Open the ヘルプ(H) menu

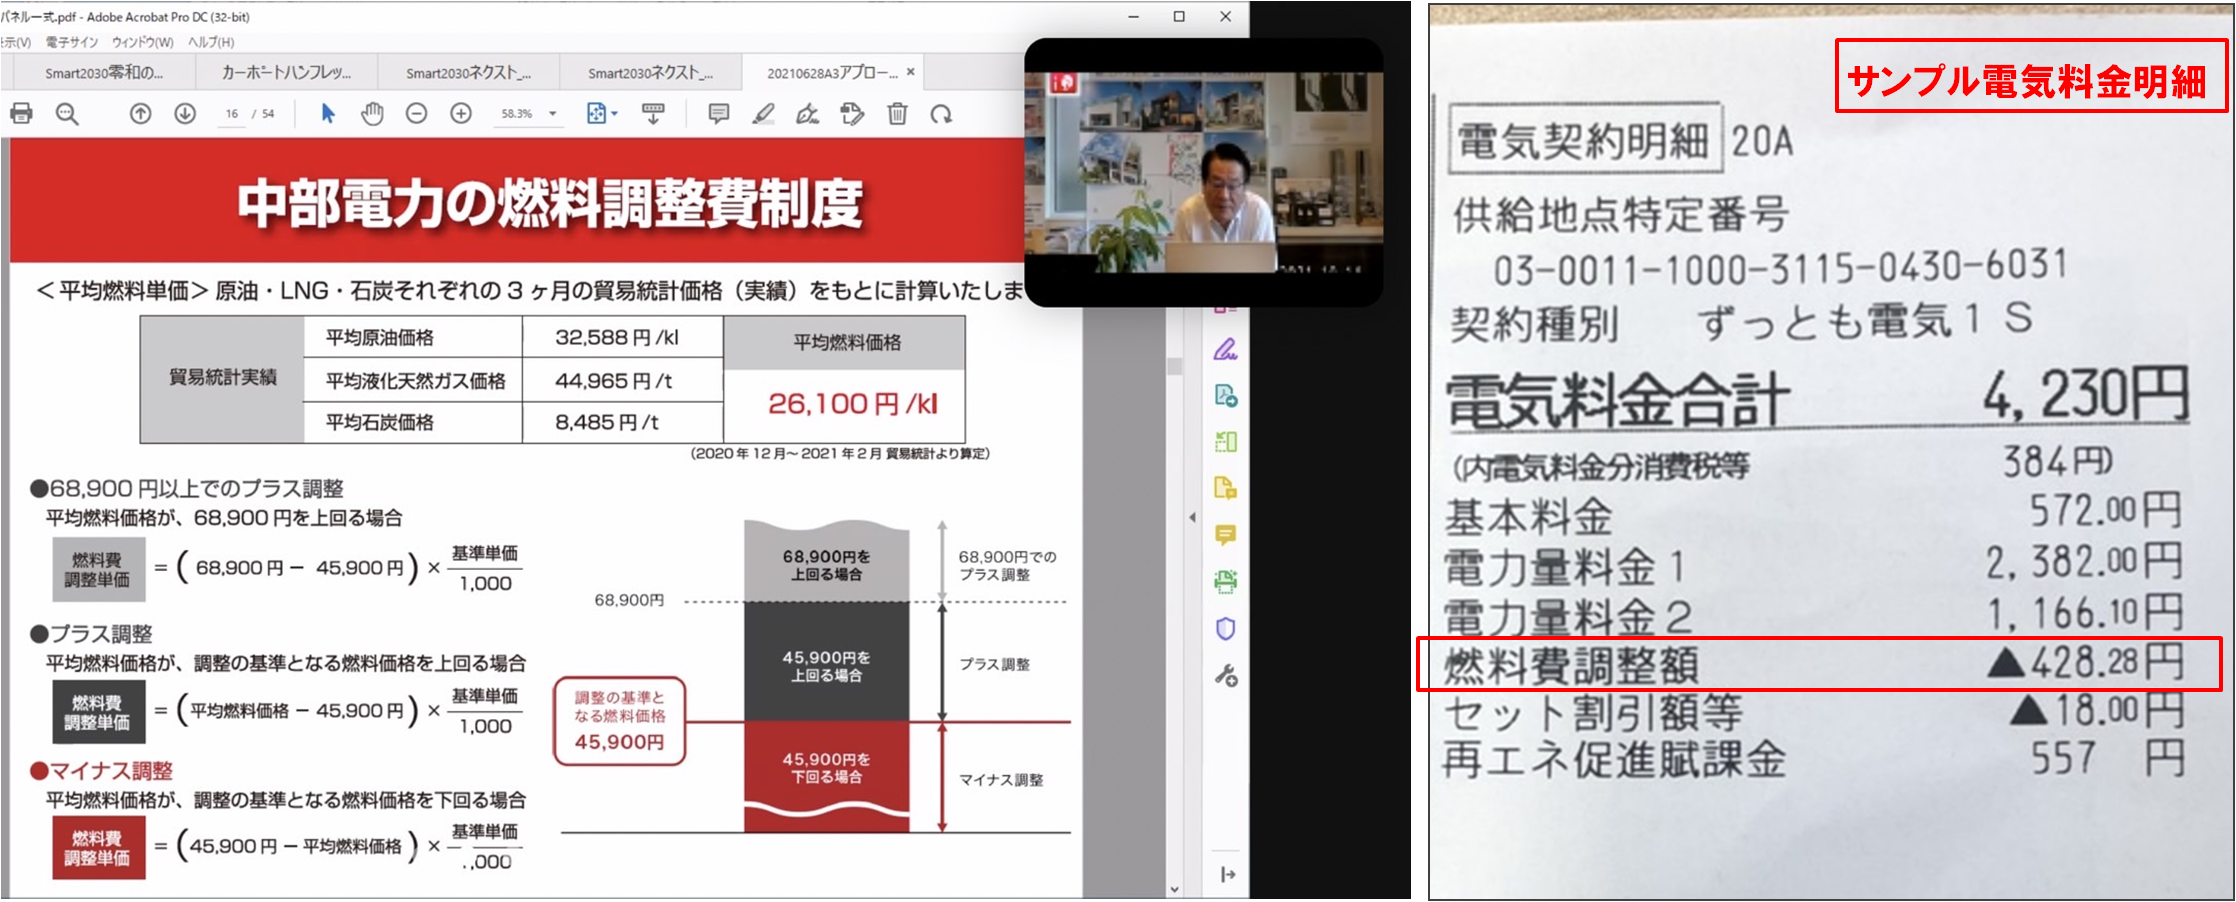tap(211, 42)
